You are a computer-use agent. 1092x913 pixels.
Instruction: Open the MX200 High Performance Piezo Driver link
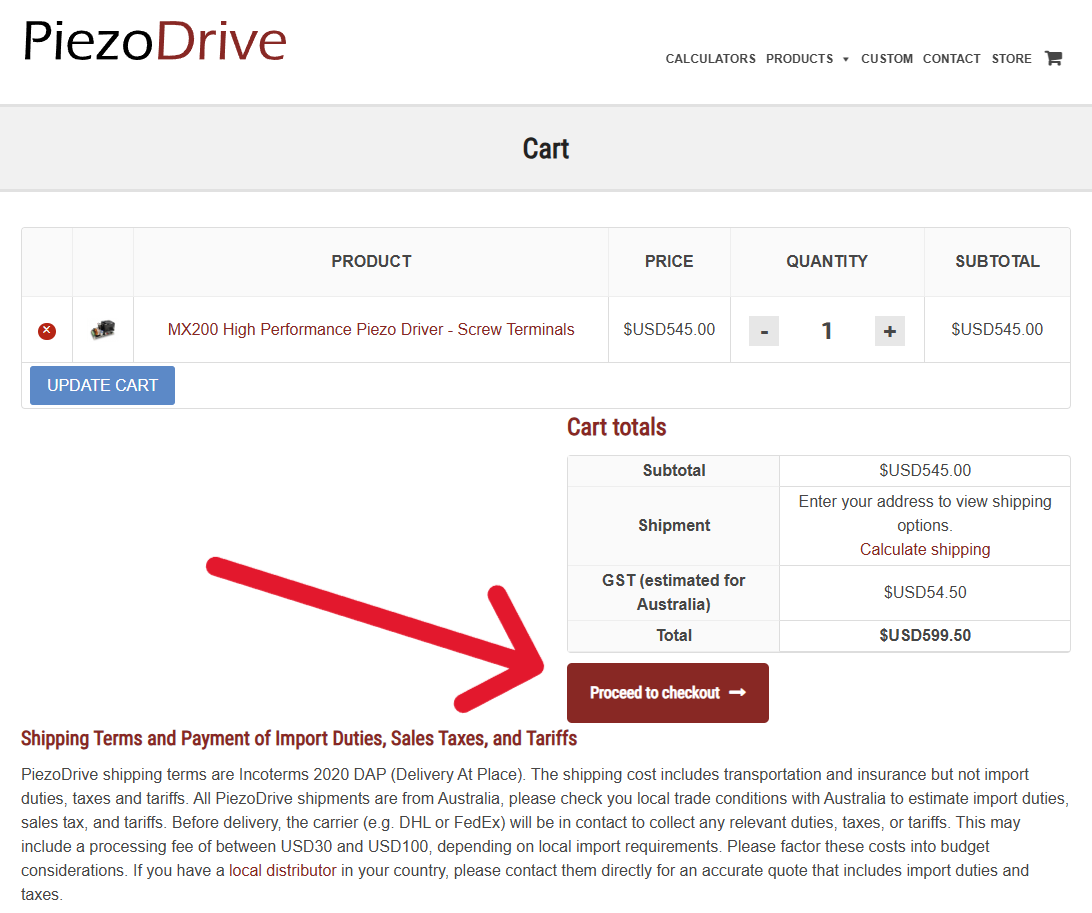[x=370, y=329]
